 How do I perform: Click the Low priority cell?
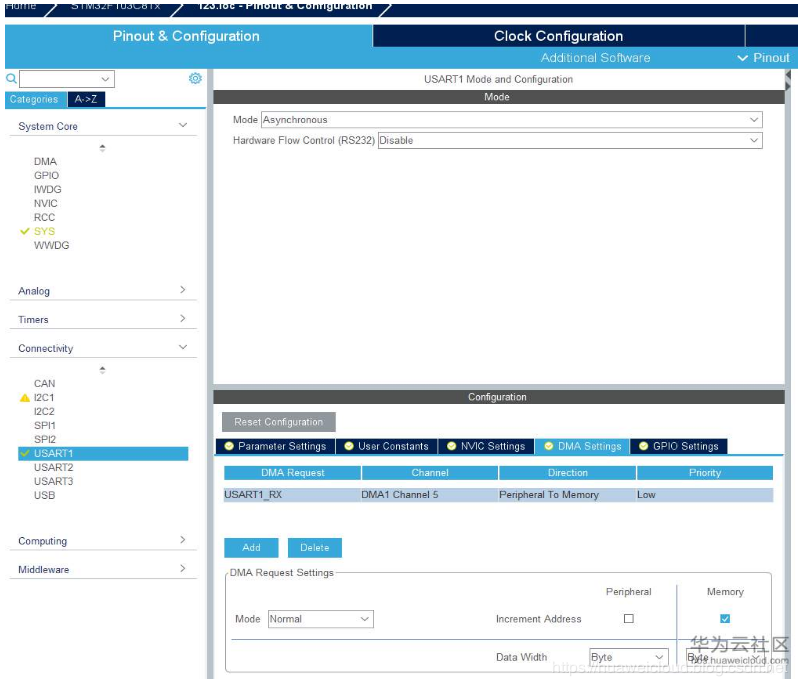pos(705,495)
